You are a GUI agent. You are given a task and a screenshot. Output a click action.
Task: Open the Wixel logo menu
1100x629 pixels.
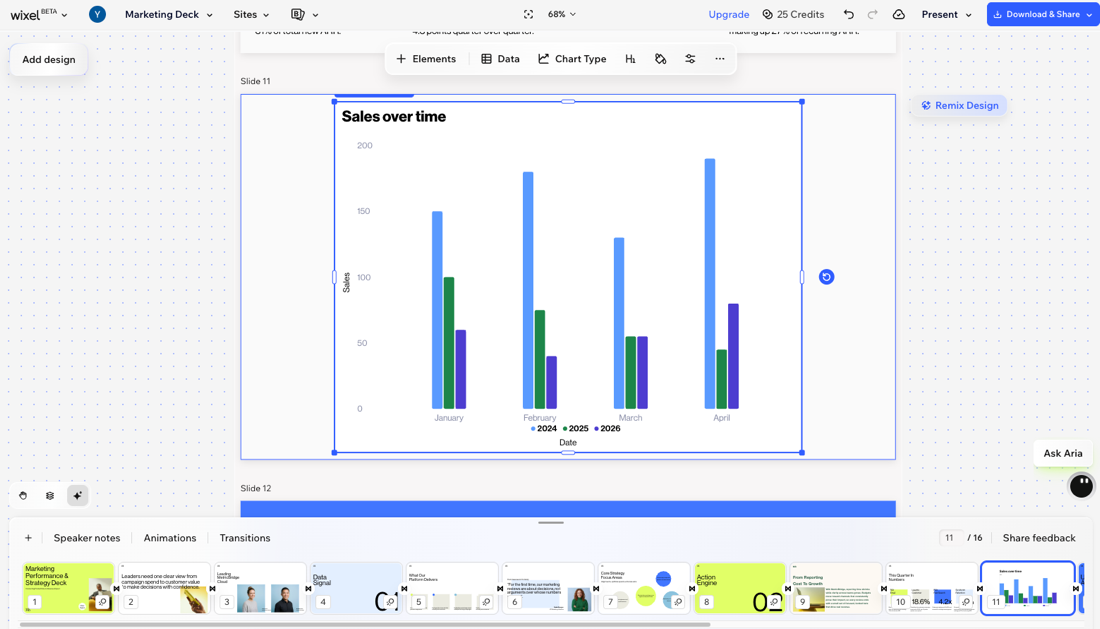click(x=39, y=14)
